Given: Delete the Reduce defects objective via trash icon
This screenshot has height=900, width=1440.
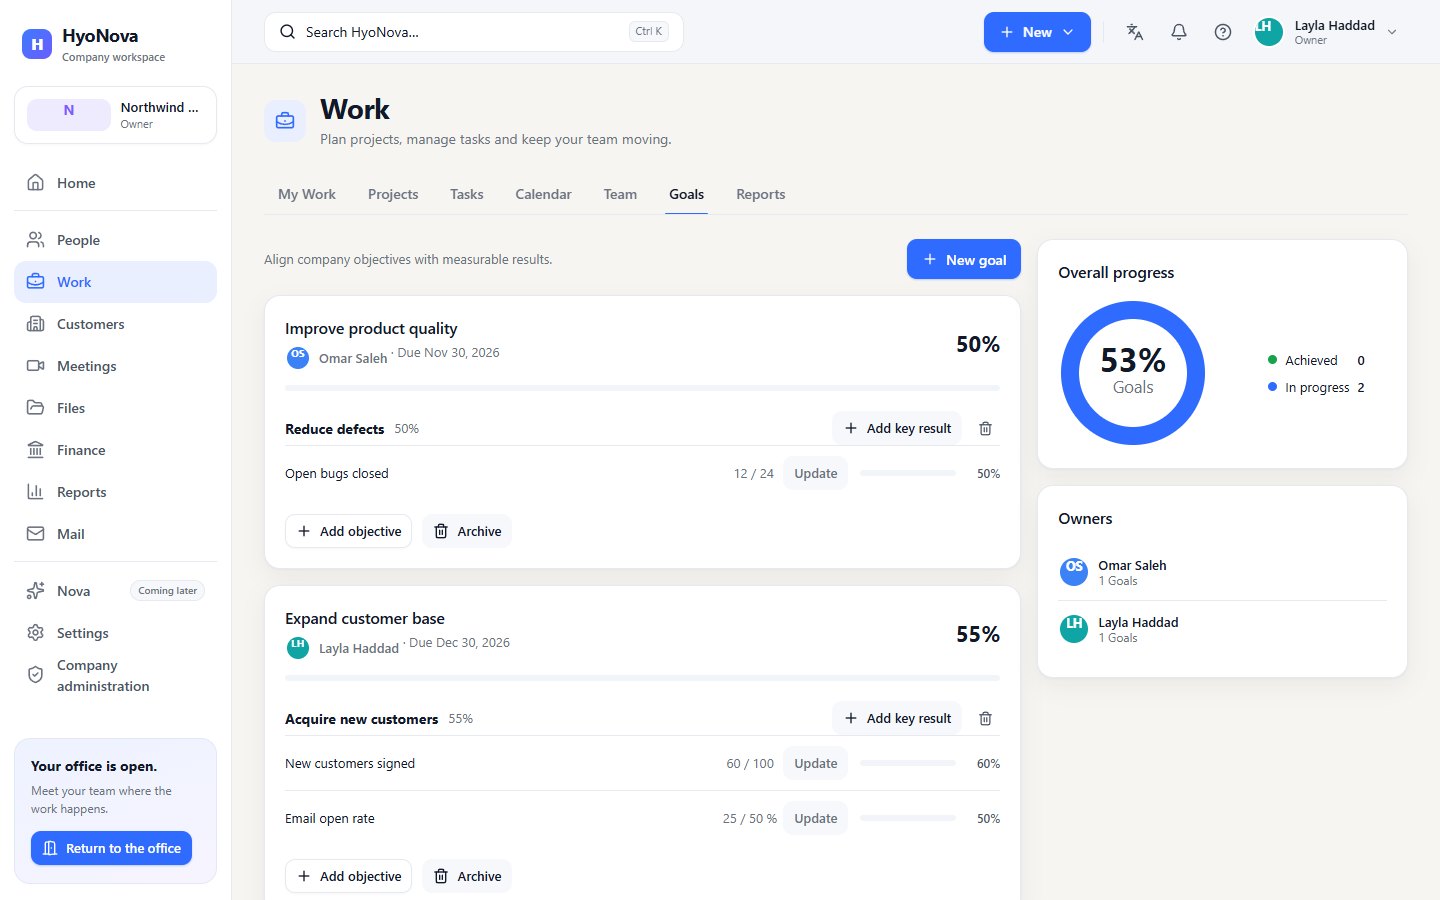Looking at the screenshot, I should coord(985,428).
